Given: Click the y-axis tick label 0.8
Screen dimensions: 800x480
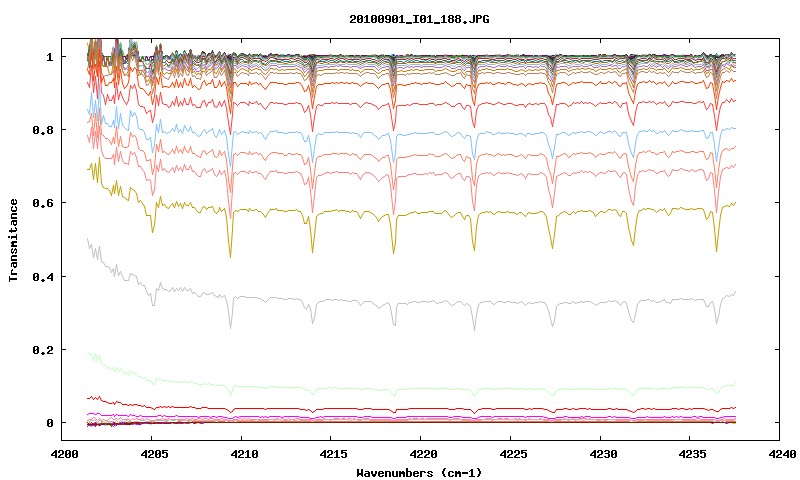Looking at the screenshot, I should 43,130.
